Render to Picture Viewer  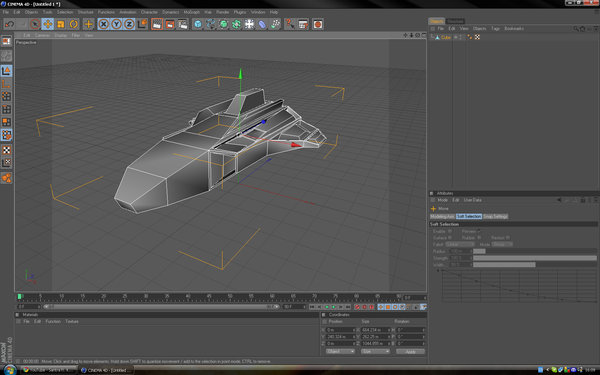click(x=170, y=24)
